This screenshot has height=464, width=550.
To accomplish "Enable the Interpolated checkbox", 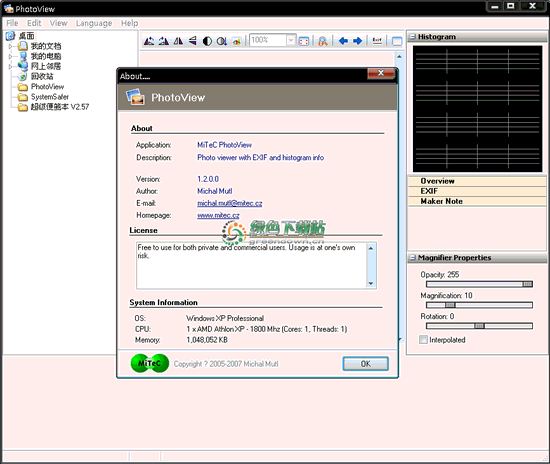I will coord(423,339).
